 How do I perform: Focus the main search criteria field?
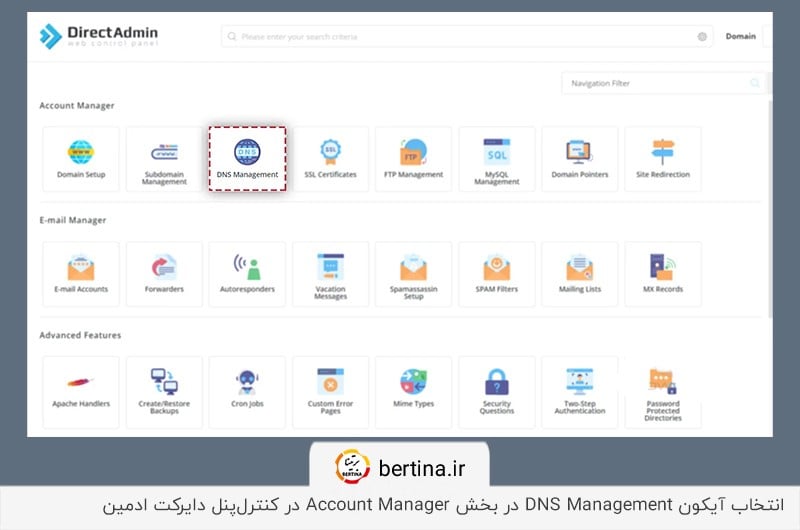pos(467,36)
